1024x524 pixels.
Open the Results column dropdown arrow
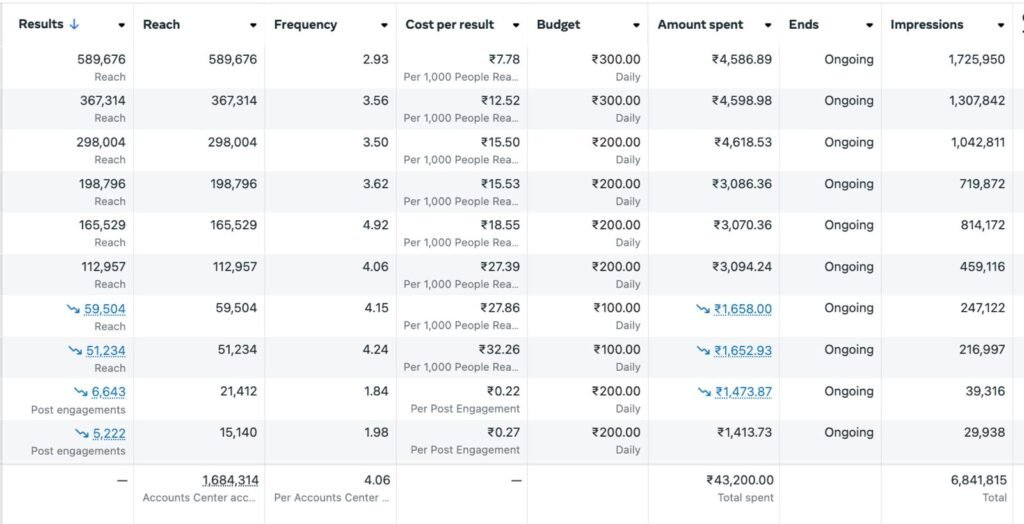(x=122, y=25)
